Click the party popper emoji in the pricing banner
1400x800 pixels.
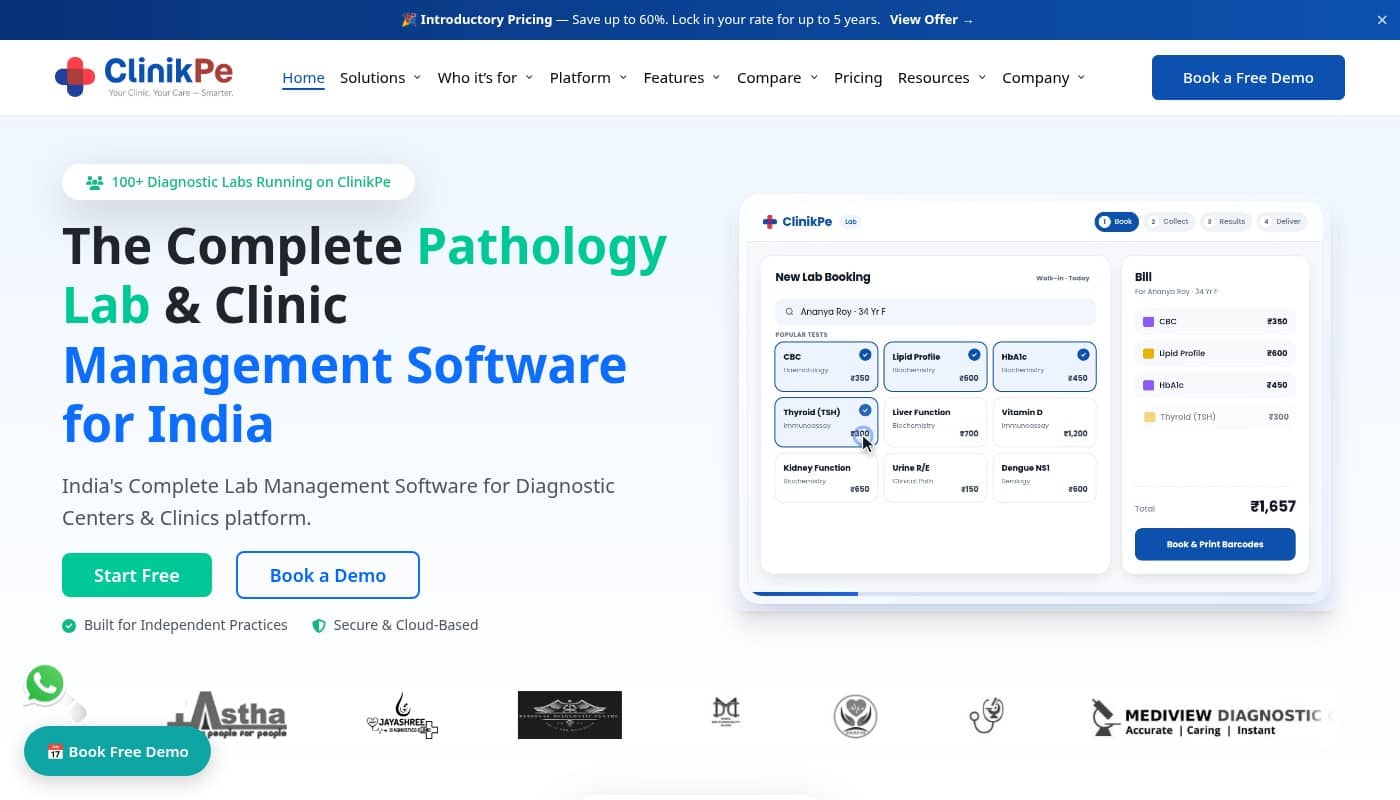408,20
